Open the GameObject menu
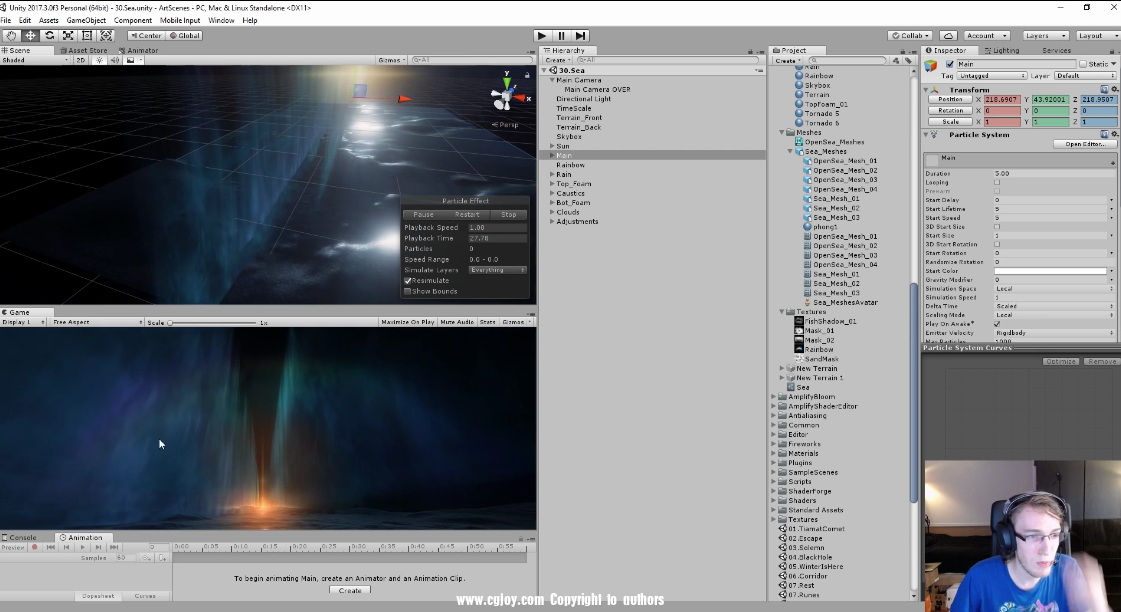 click(86, 20)
